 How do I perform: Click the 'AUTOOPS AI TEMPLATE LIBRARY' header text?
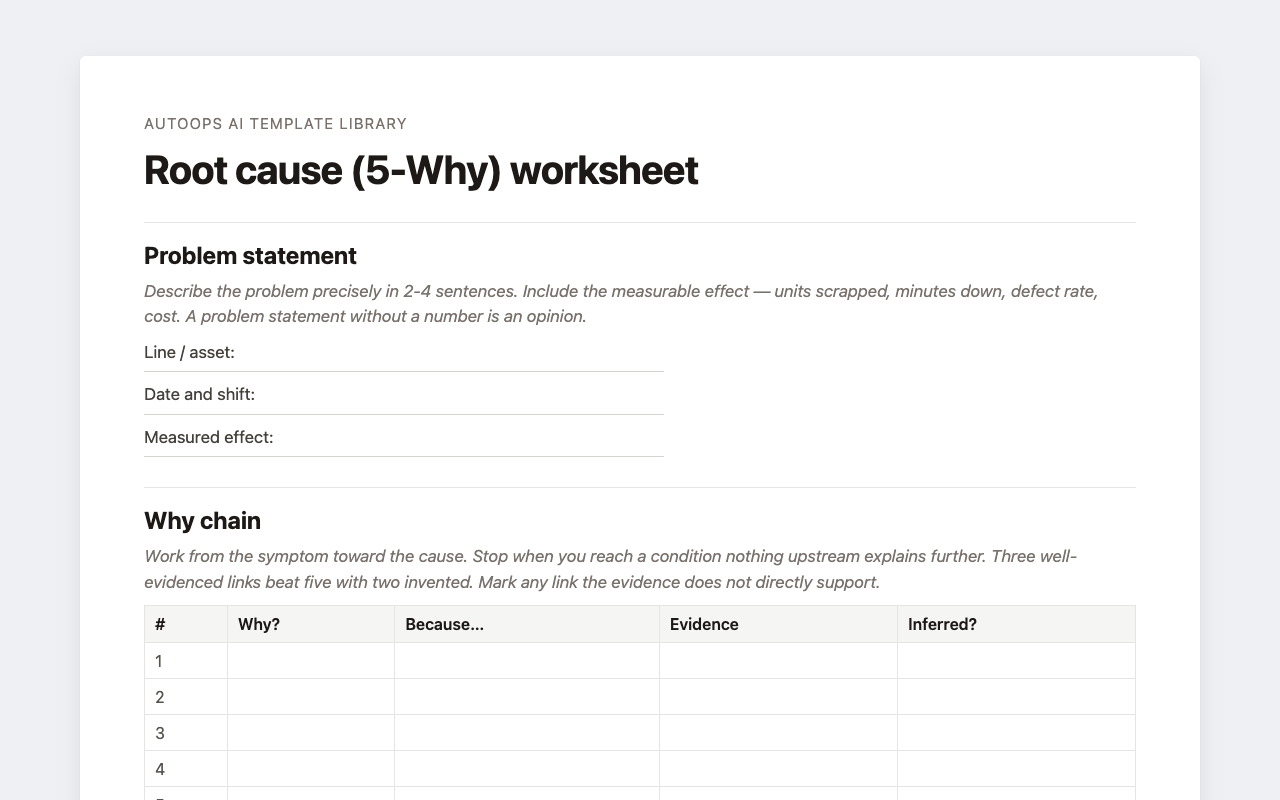pyautogui.click(x=275, y=124)
